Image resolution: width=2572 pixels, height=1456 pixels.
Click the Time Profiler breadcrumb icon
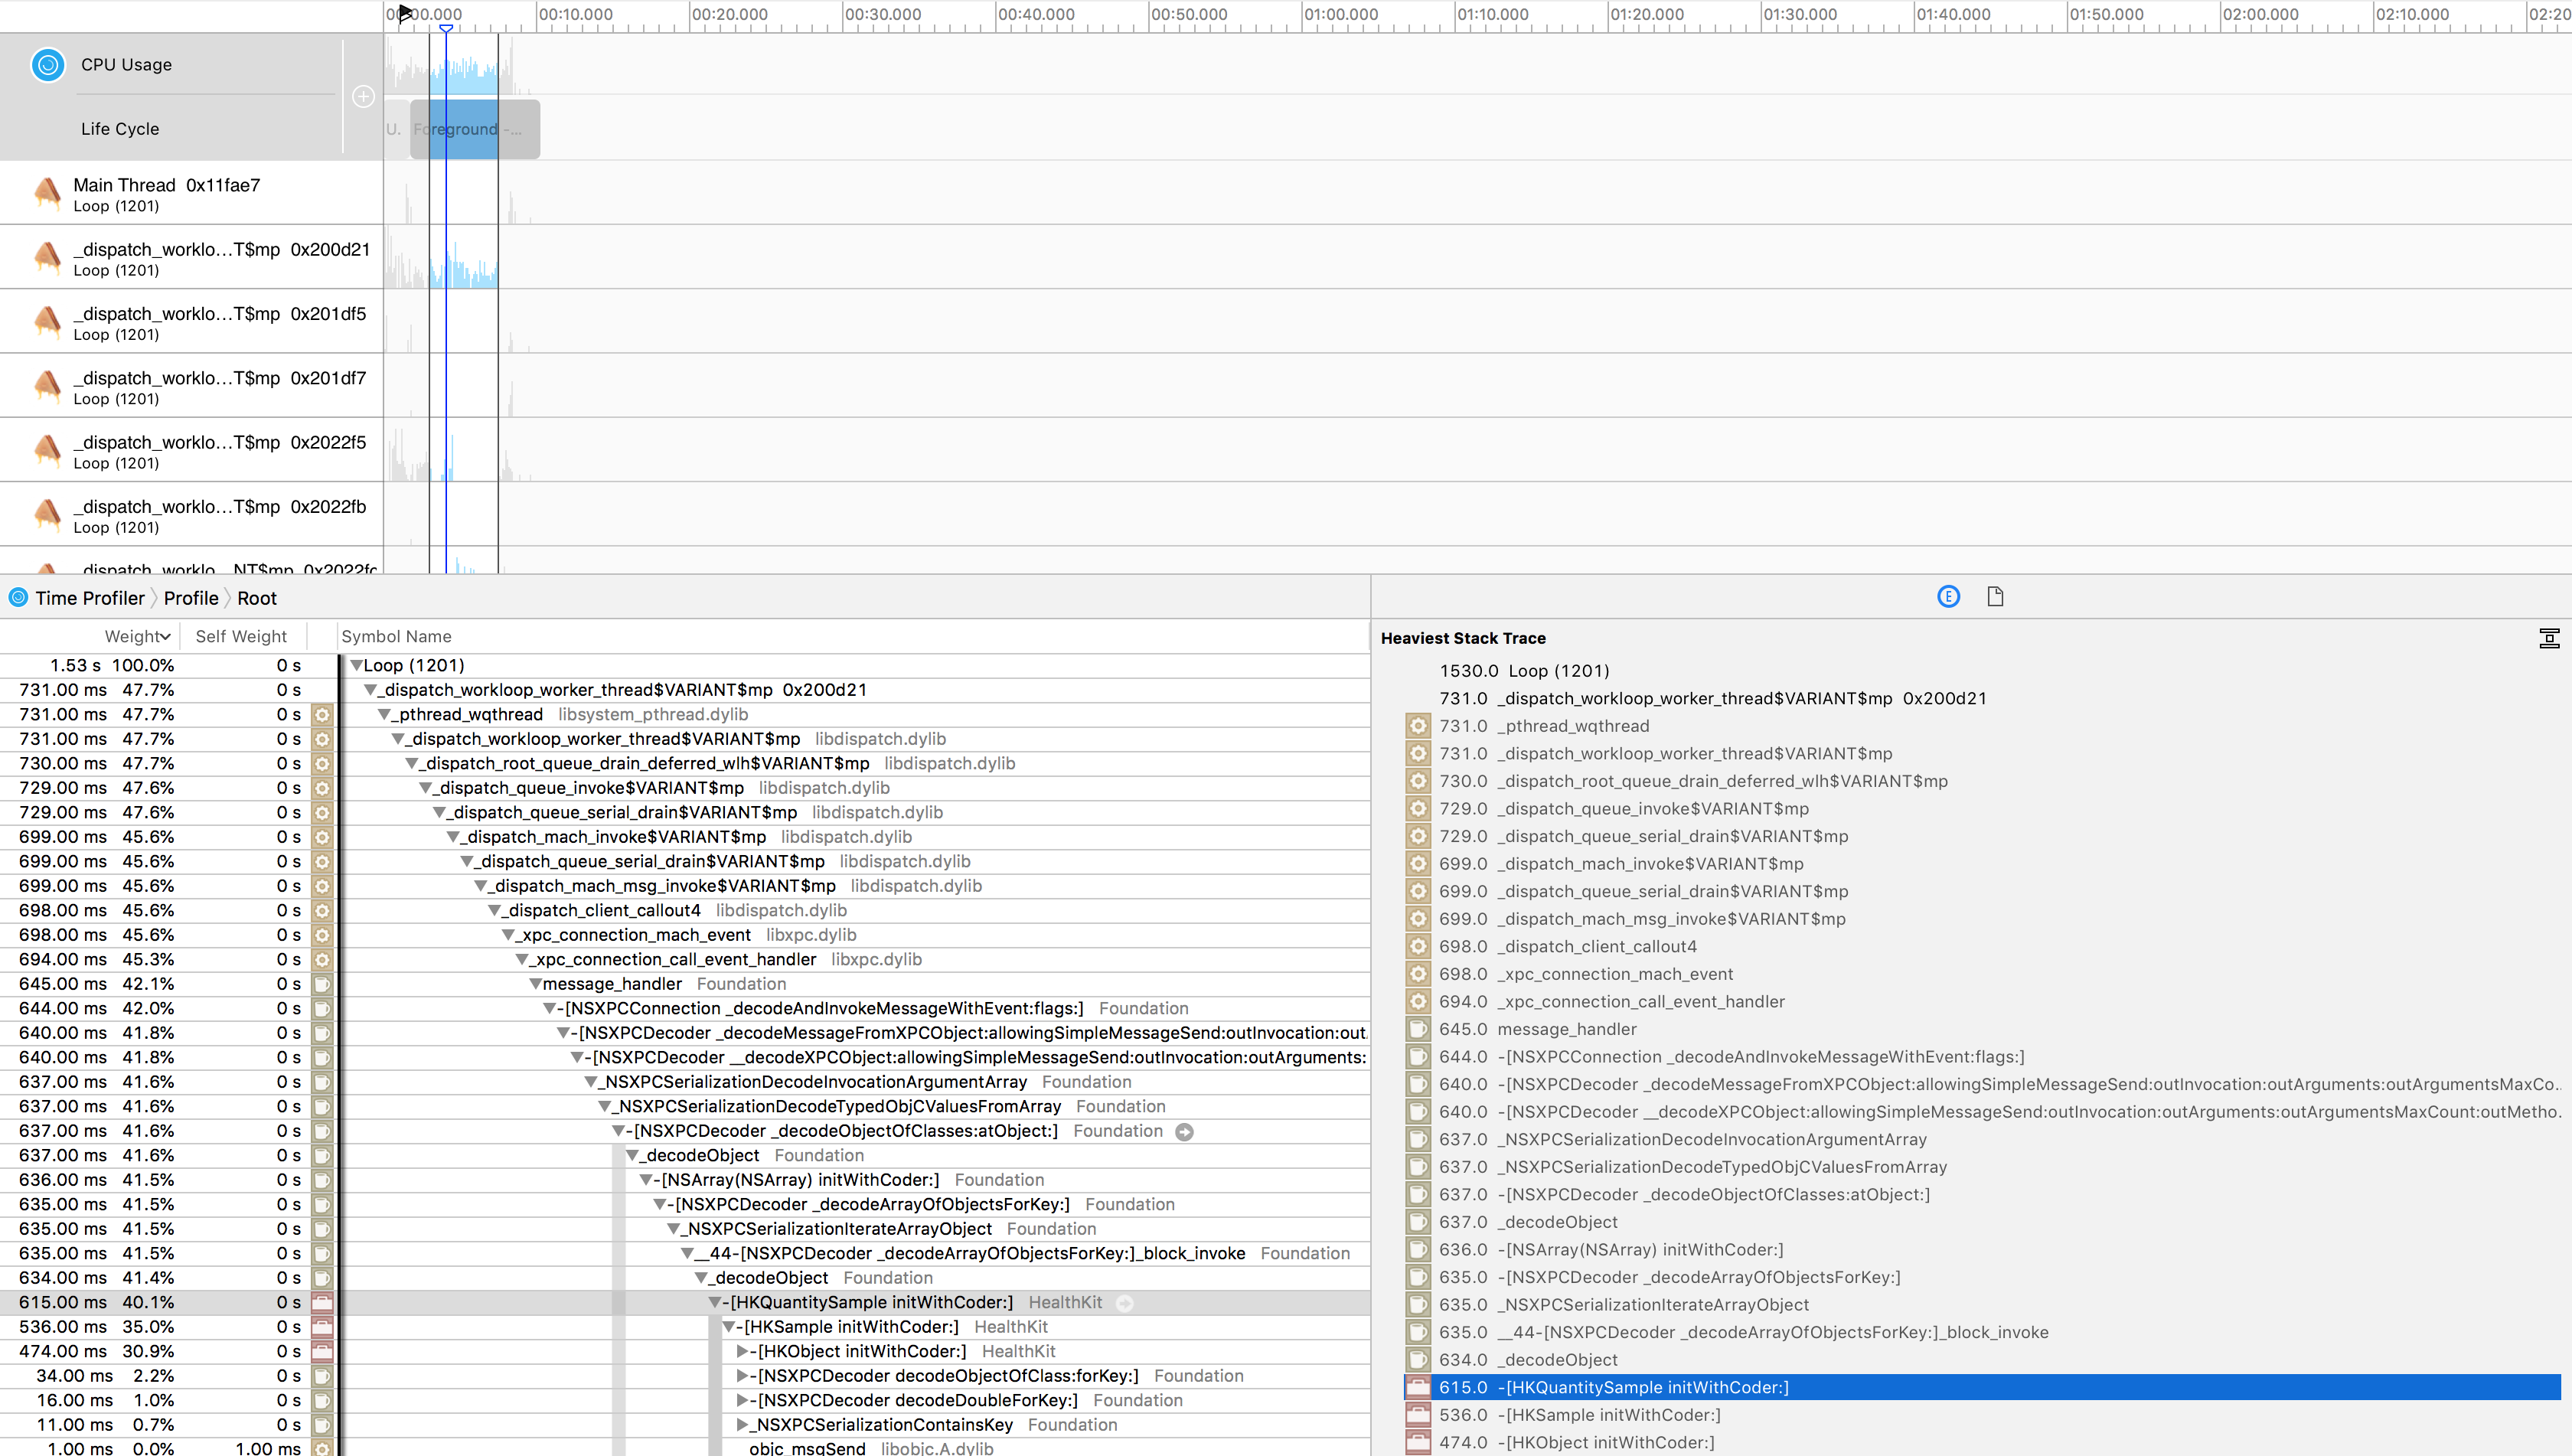pos(18,598)
